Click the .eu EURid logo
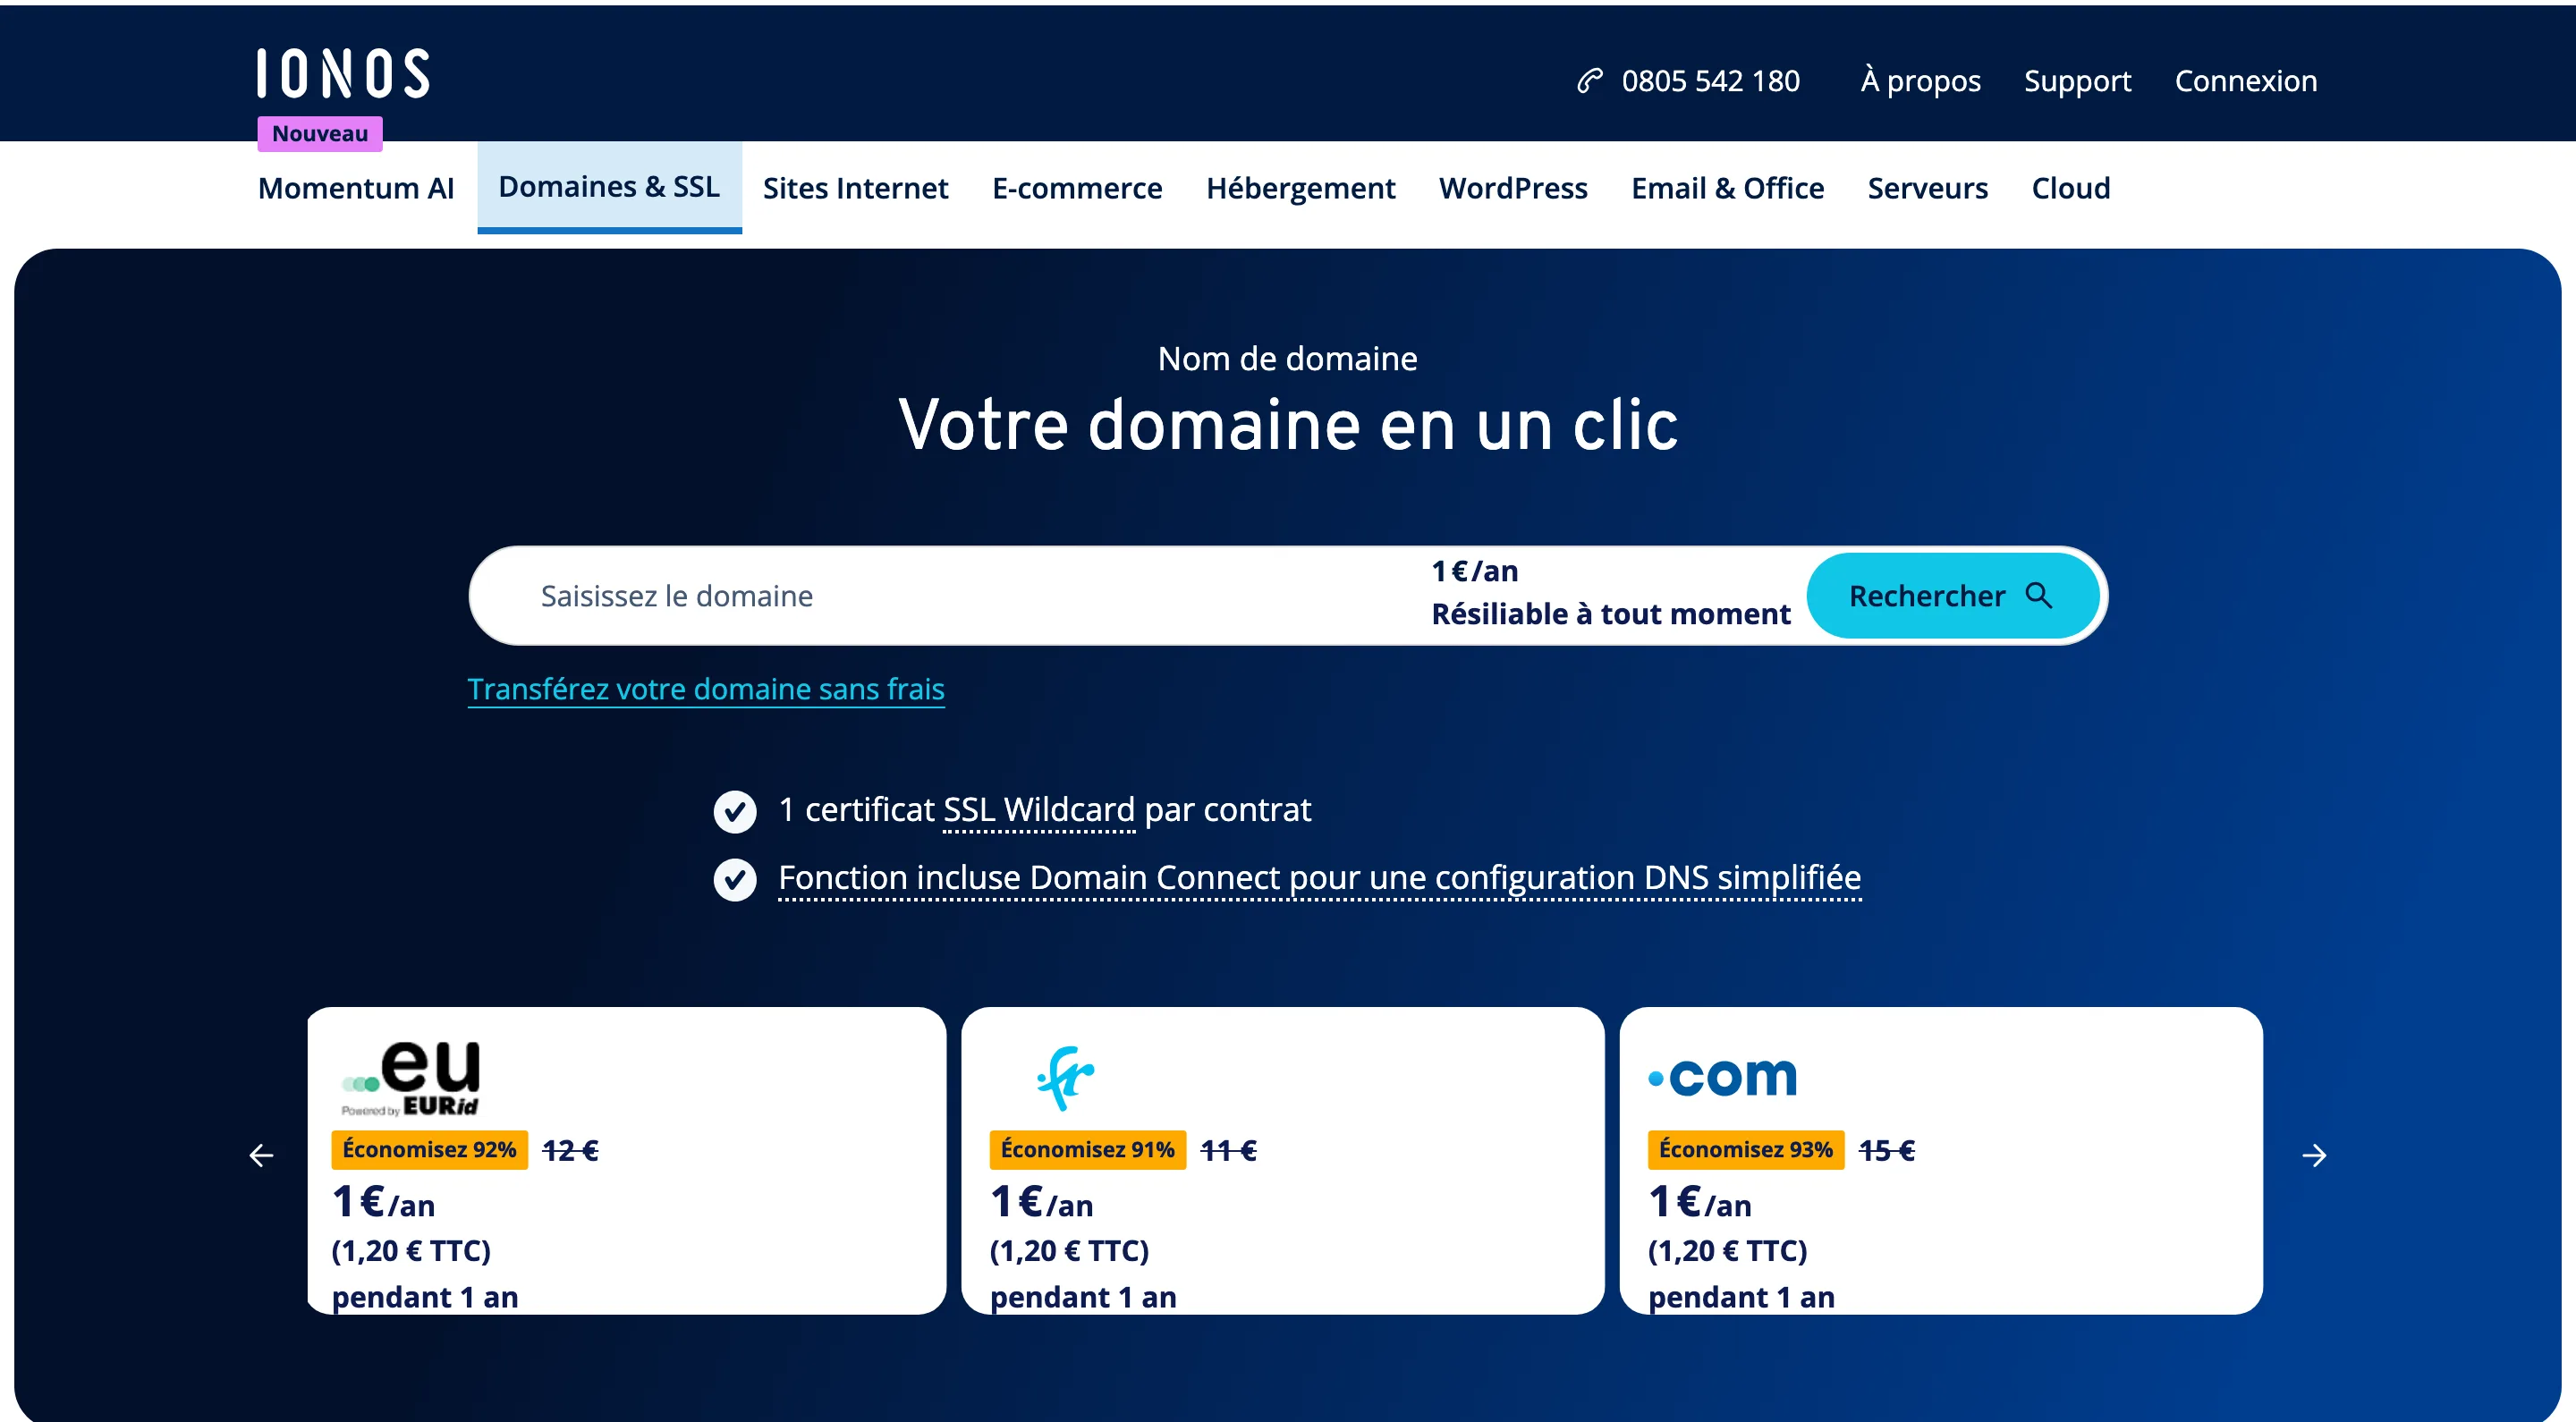Image resolution: width=2576 pixels, height=1422 pixels. point(411,1078)
